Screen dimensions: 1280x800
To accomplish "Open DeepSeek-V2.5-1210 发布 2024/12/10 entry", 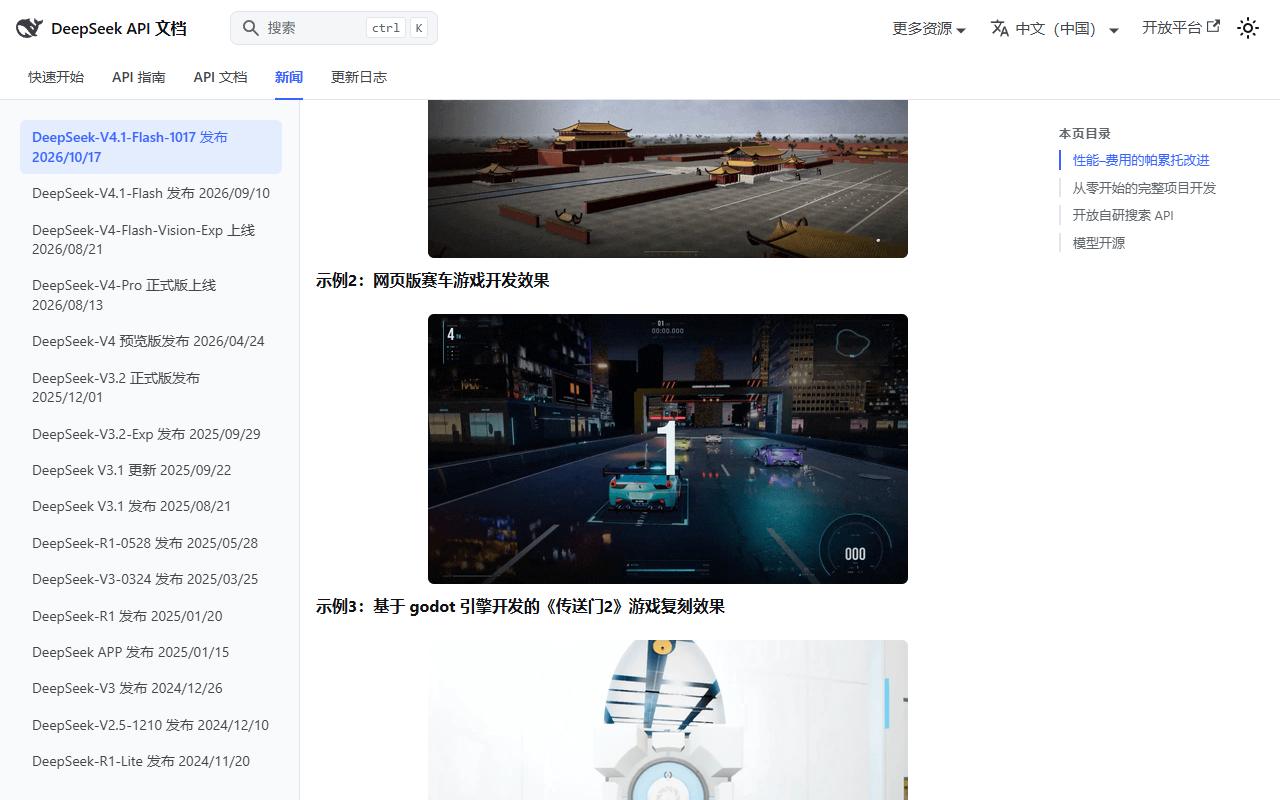I will (151, 725).
